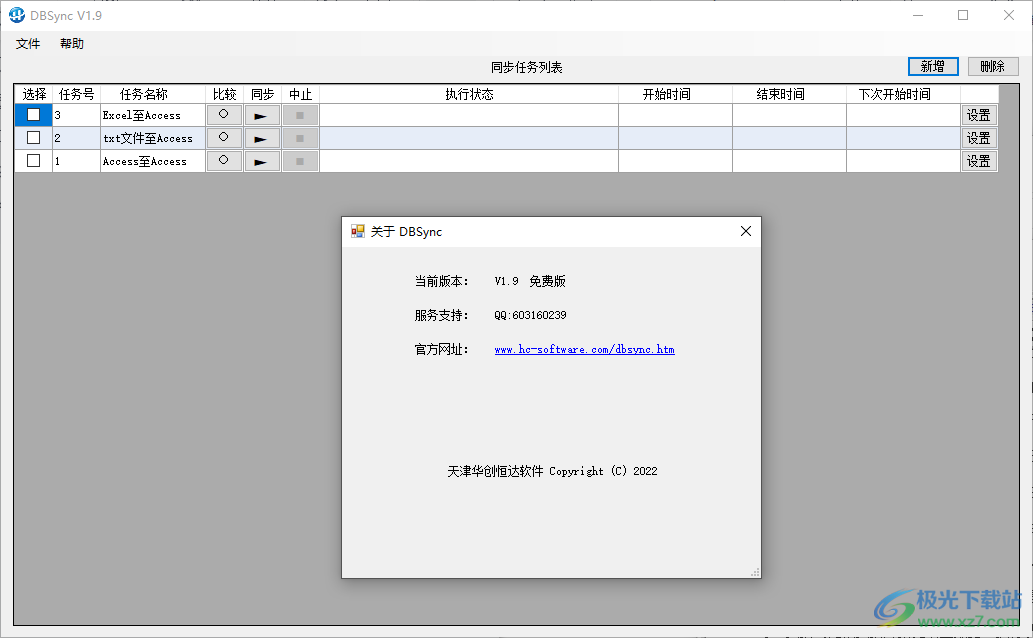Click stop square for Excel至Access task
This screenshot has width=1033, height=638.
[300, 115]
